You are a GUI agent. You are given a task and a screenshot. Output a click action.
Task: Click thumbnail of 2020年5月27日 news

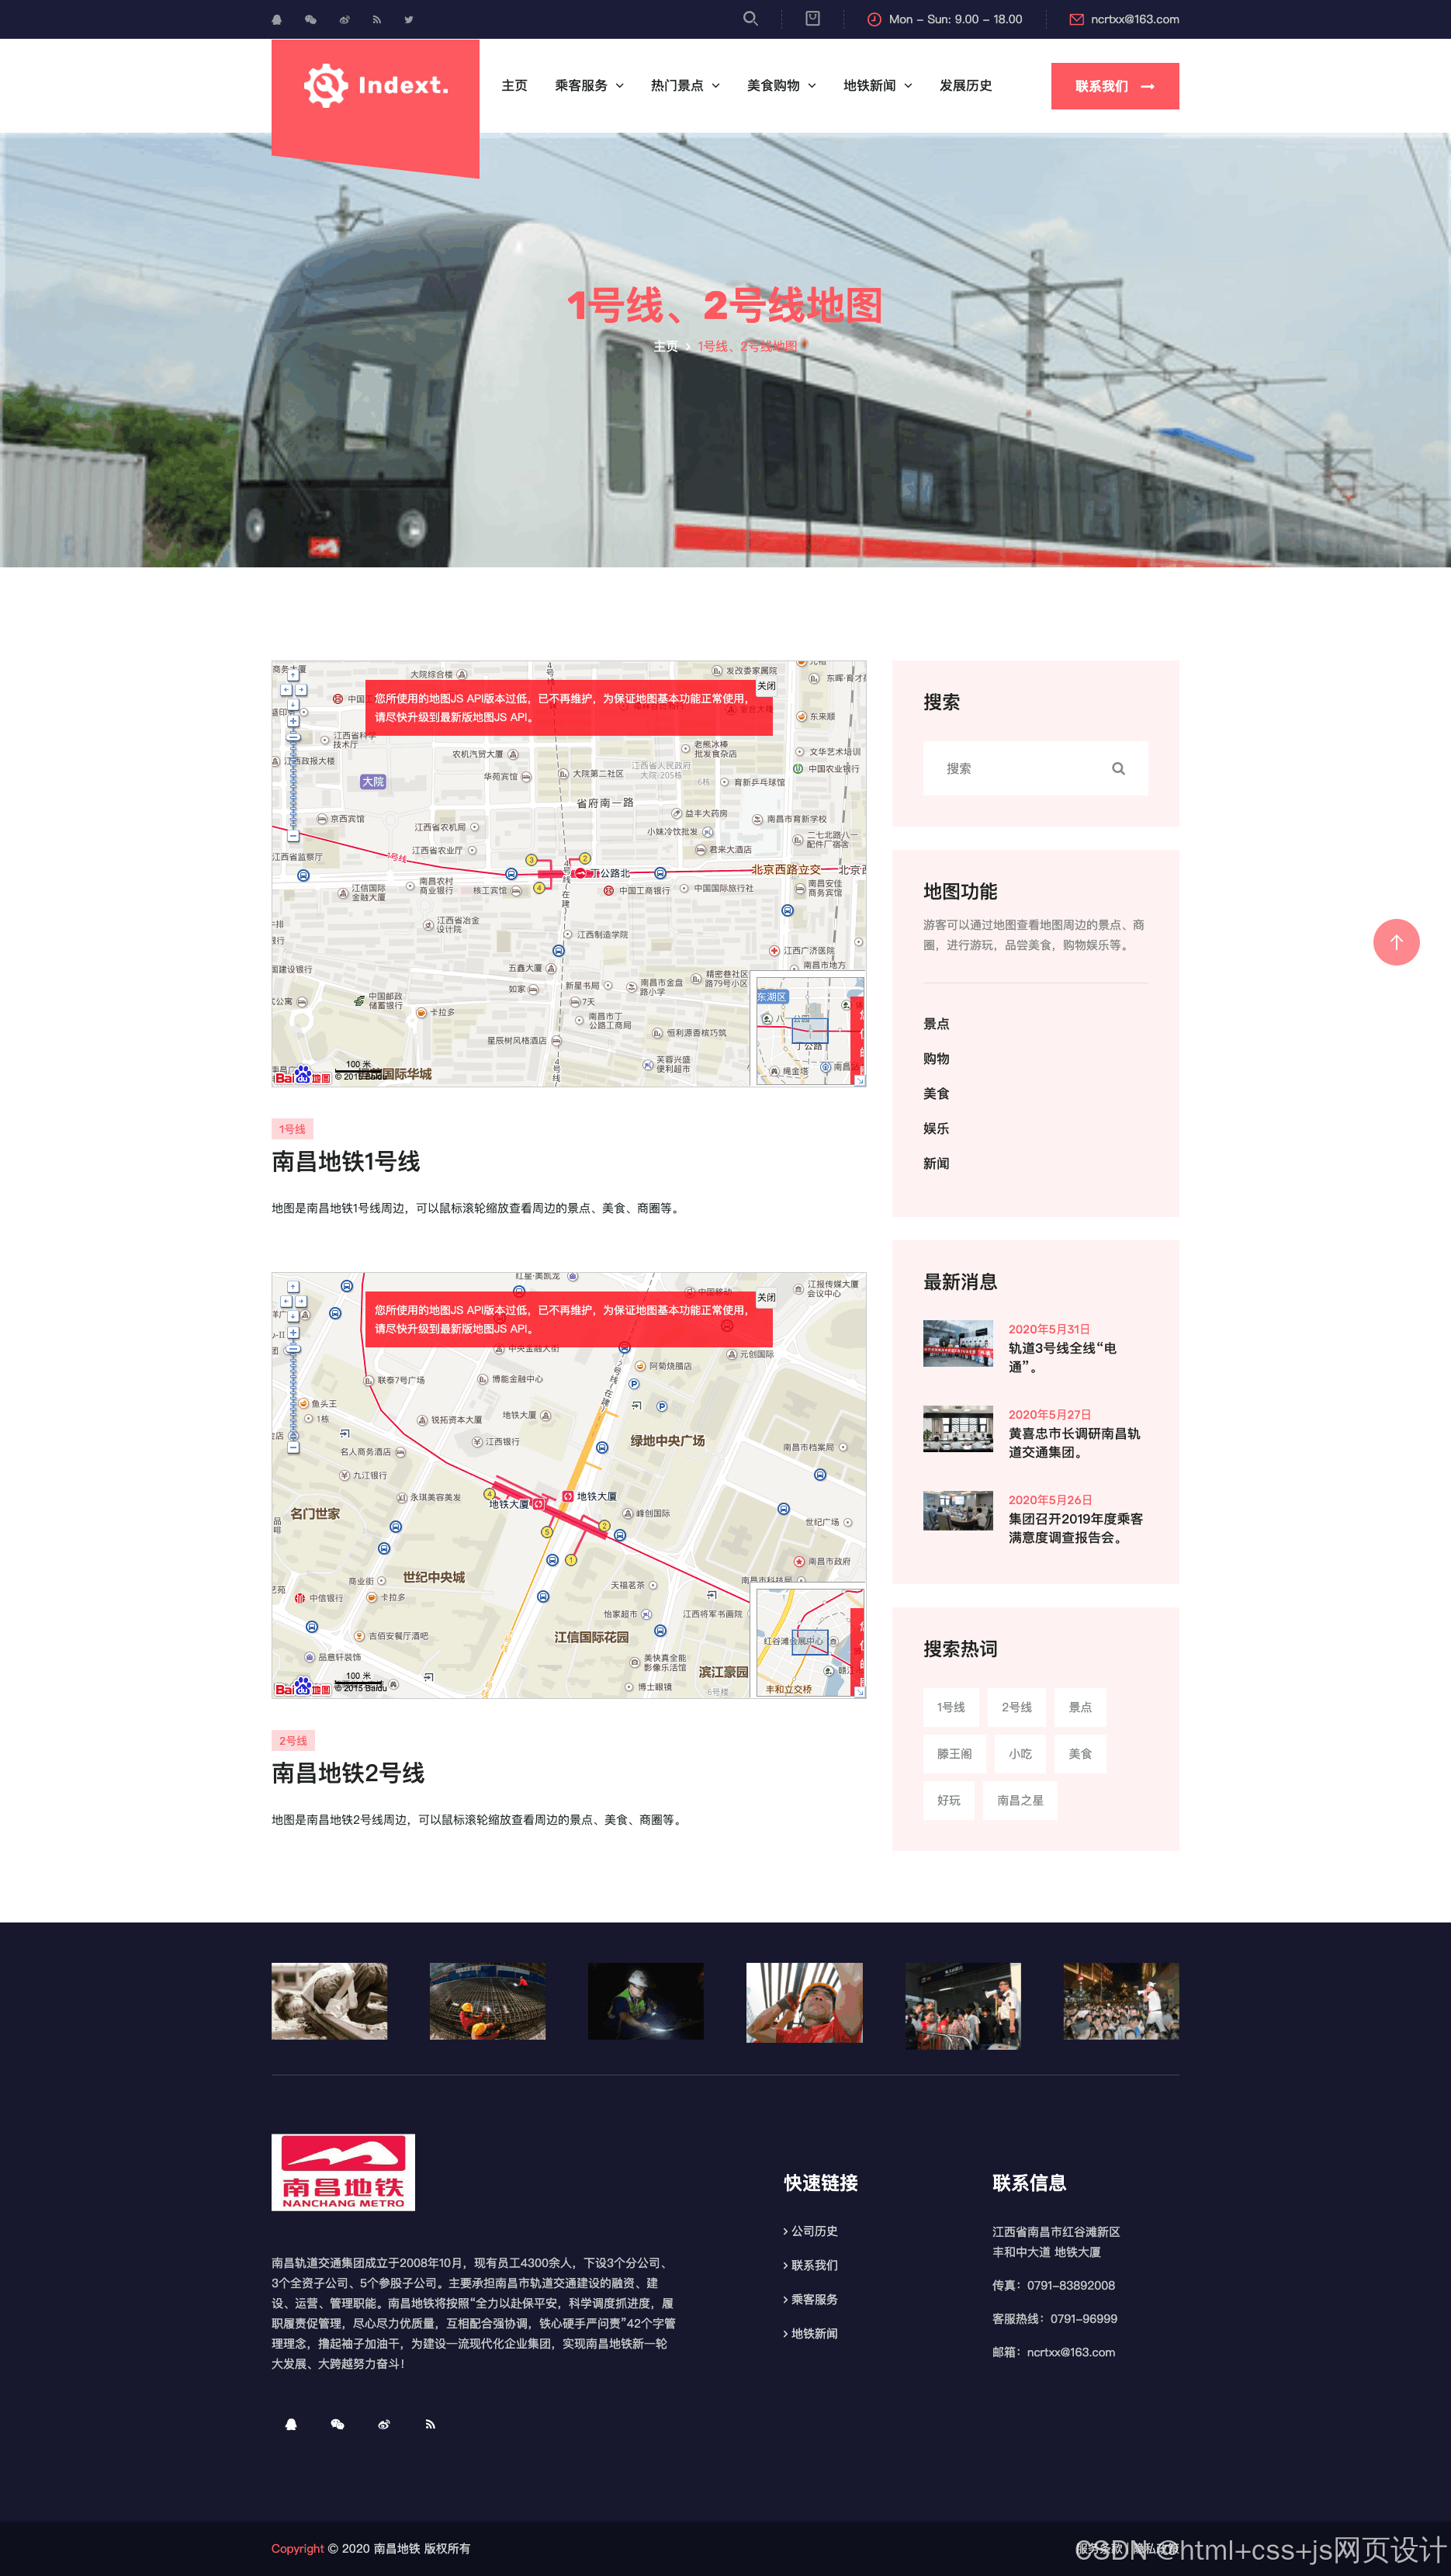coord(958,1428)
